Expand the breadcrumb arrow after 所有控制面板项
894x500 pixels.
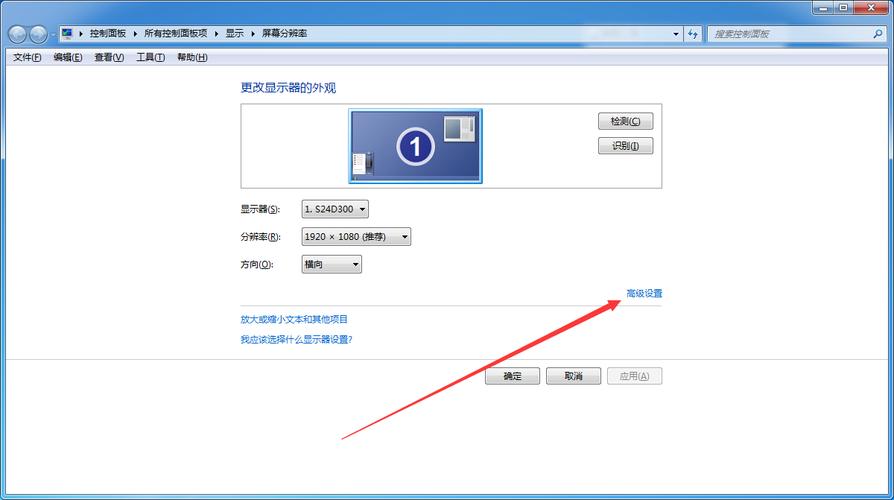click(217, 34)
